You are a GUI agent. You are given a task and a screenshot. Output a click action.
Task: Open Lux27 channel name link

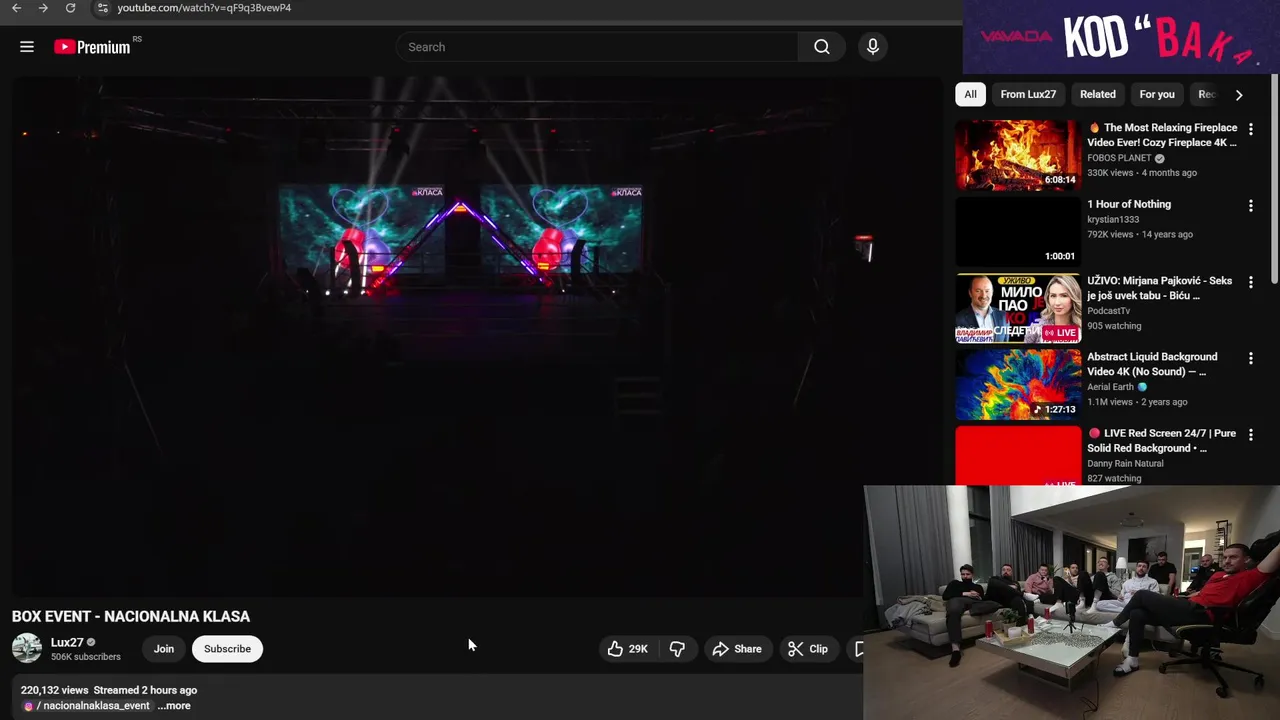point(67,642)
